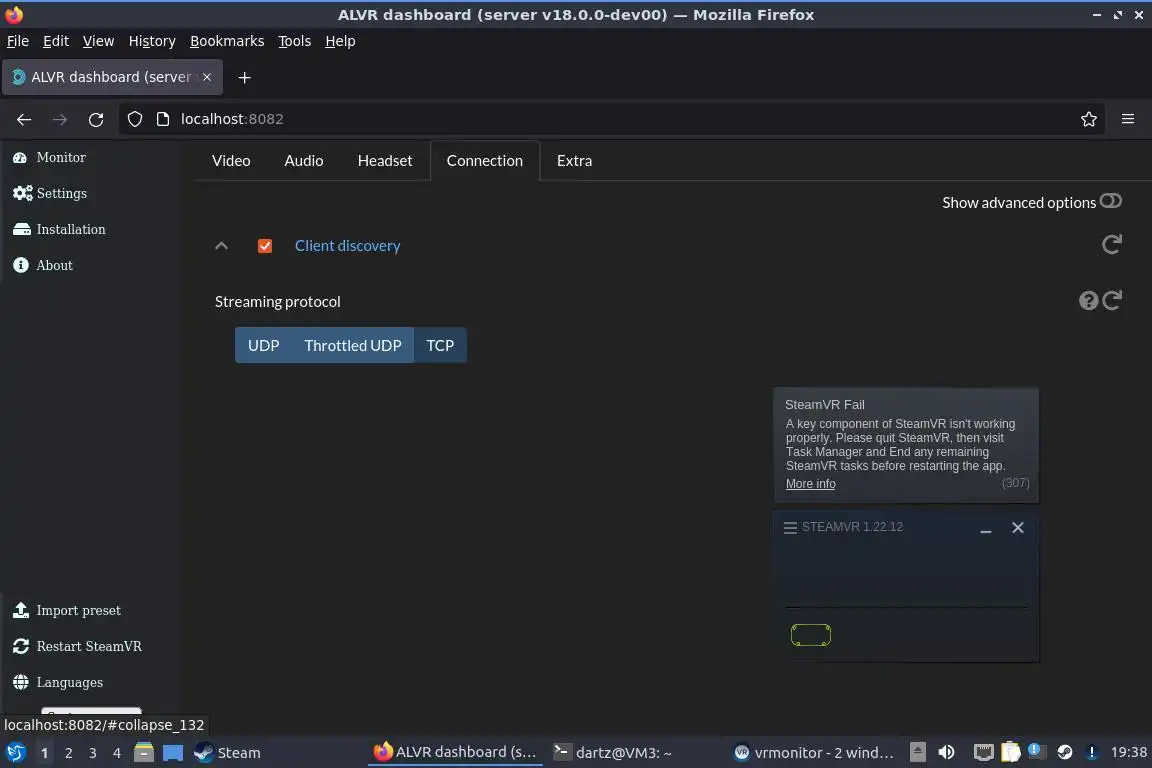Click the show desktop taskbar icon

click(173, 753)
